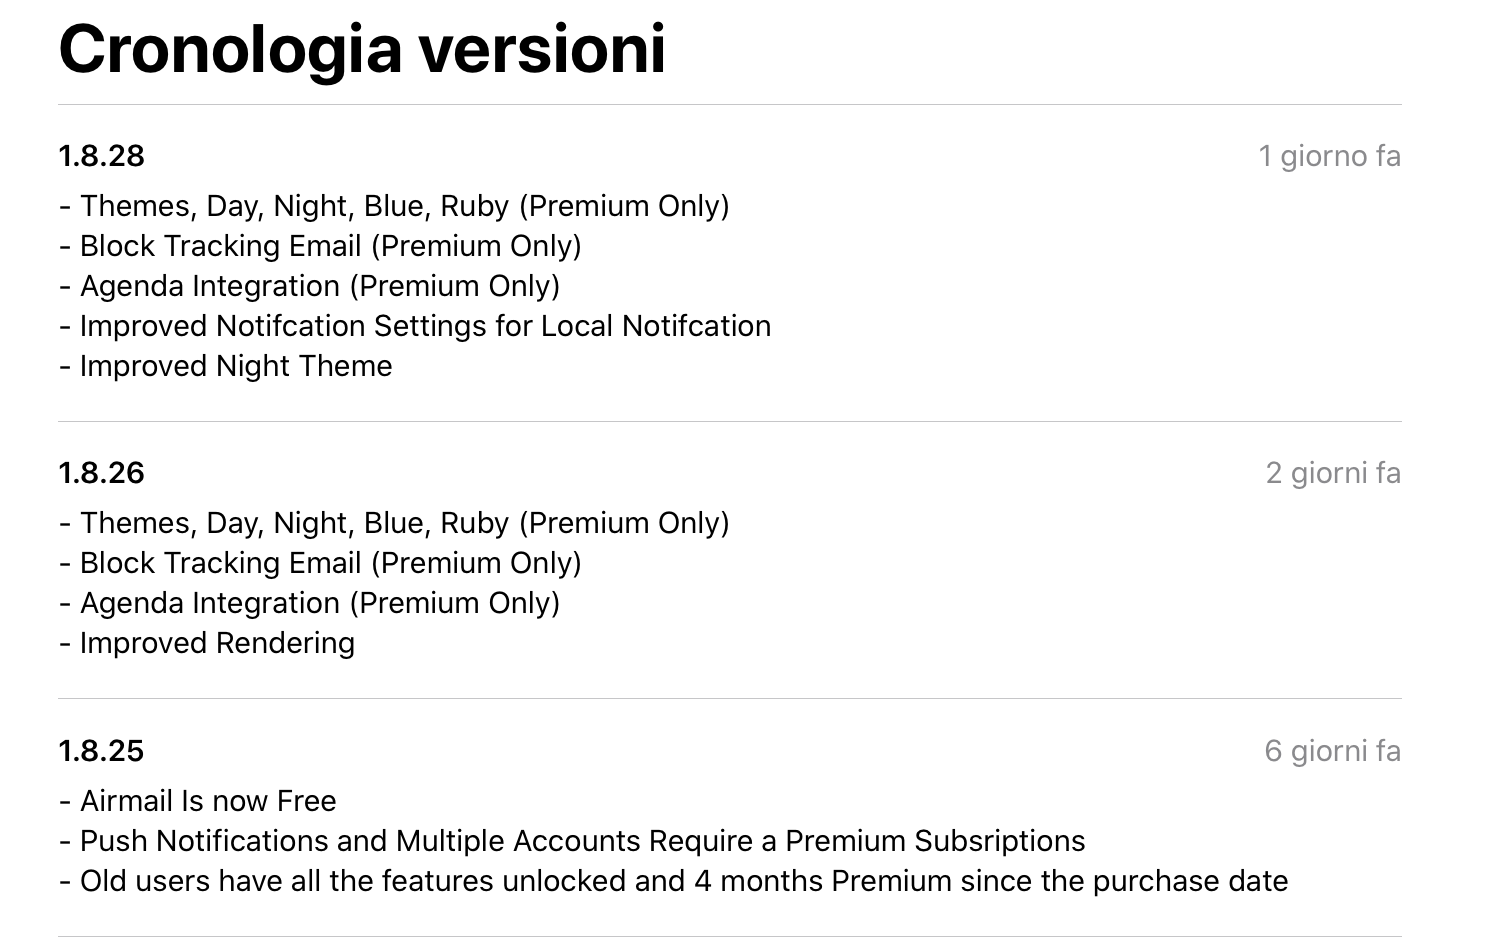Click 'Improved Night Theme' release note
Image resolution: width=1504 pixels, height=940 pixels.
226,366
